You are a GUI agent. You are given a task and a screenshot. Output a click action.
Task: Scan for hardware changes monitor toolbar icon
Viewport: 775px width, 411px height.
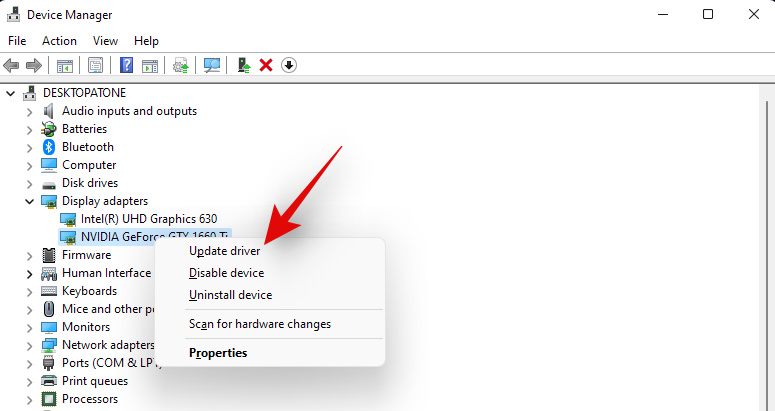click(x=212, y=65)
